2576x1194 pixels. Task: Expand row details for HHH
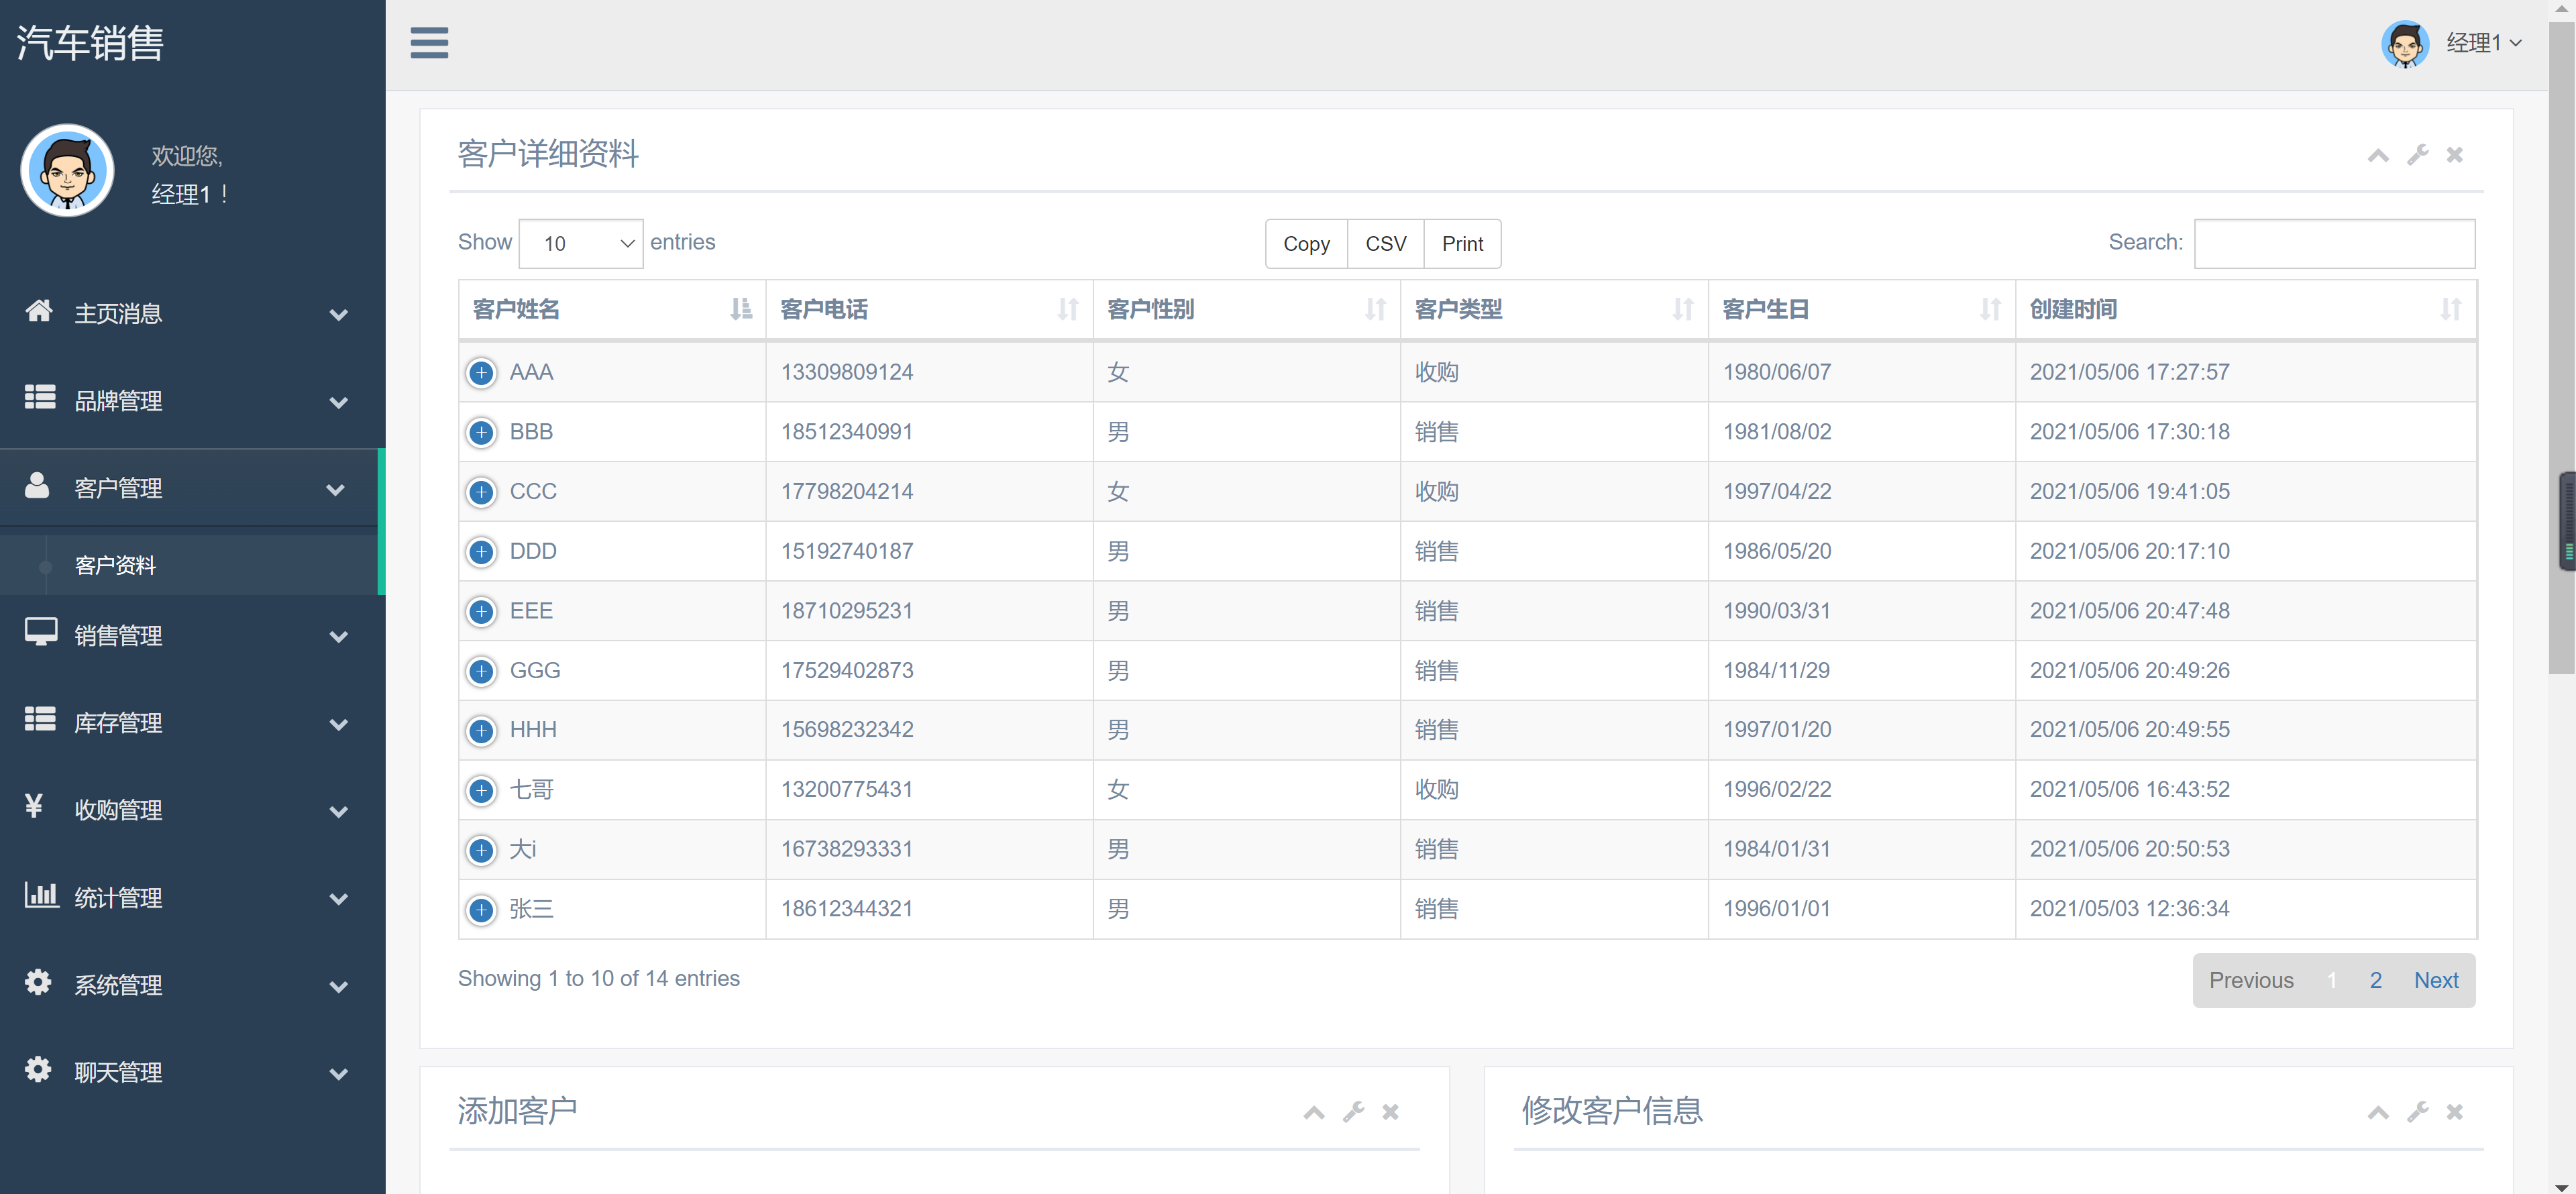(x=481, y=731)
